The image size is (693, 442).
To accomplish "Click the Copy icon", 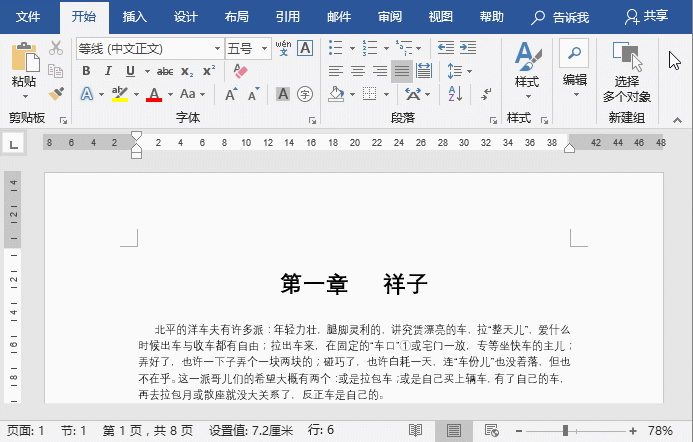I will click(x=56, y=71).
